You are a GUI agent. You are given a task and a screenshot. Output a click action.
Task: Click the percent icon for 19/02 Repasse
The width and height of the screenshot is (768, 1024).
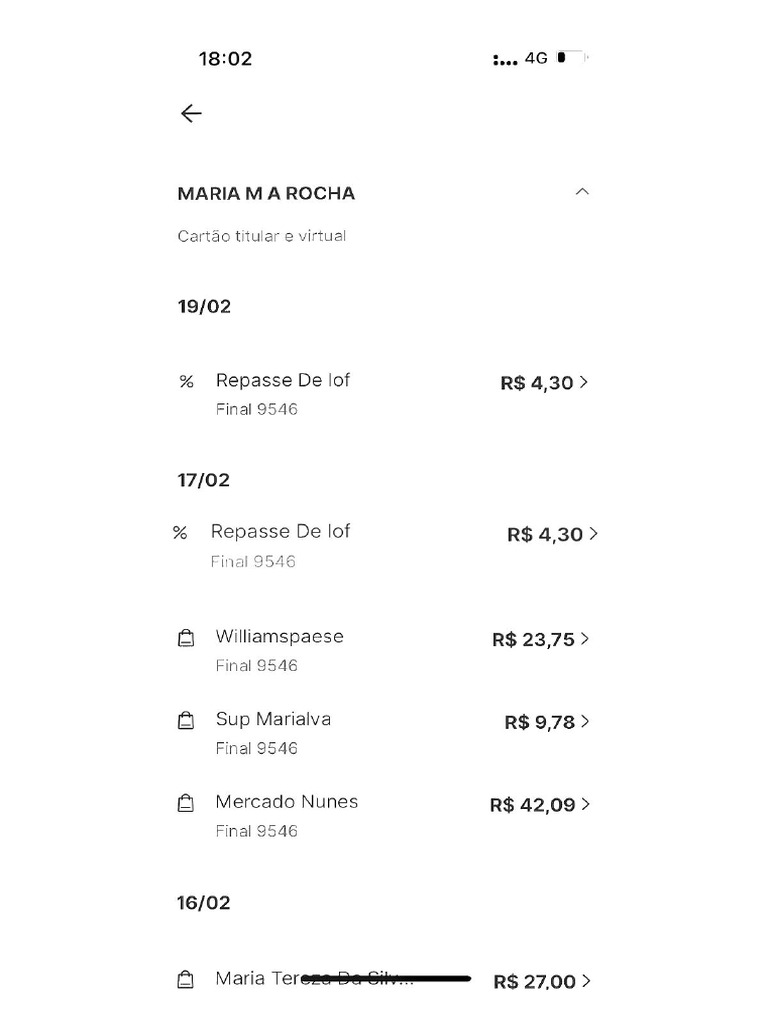[186, 382]
